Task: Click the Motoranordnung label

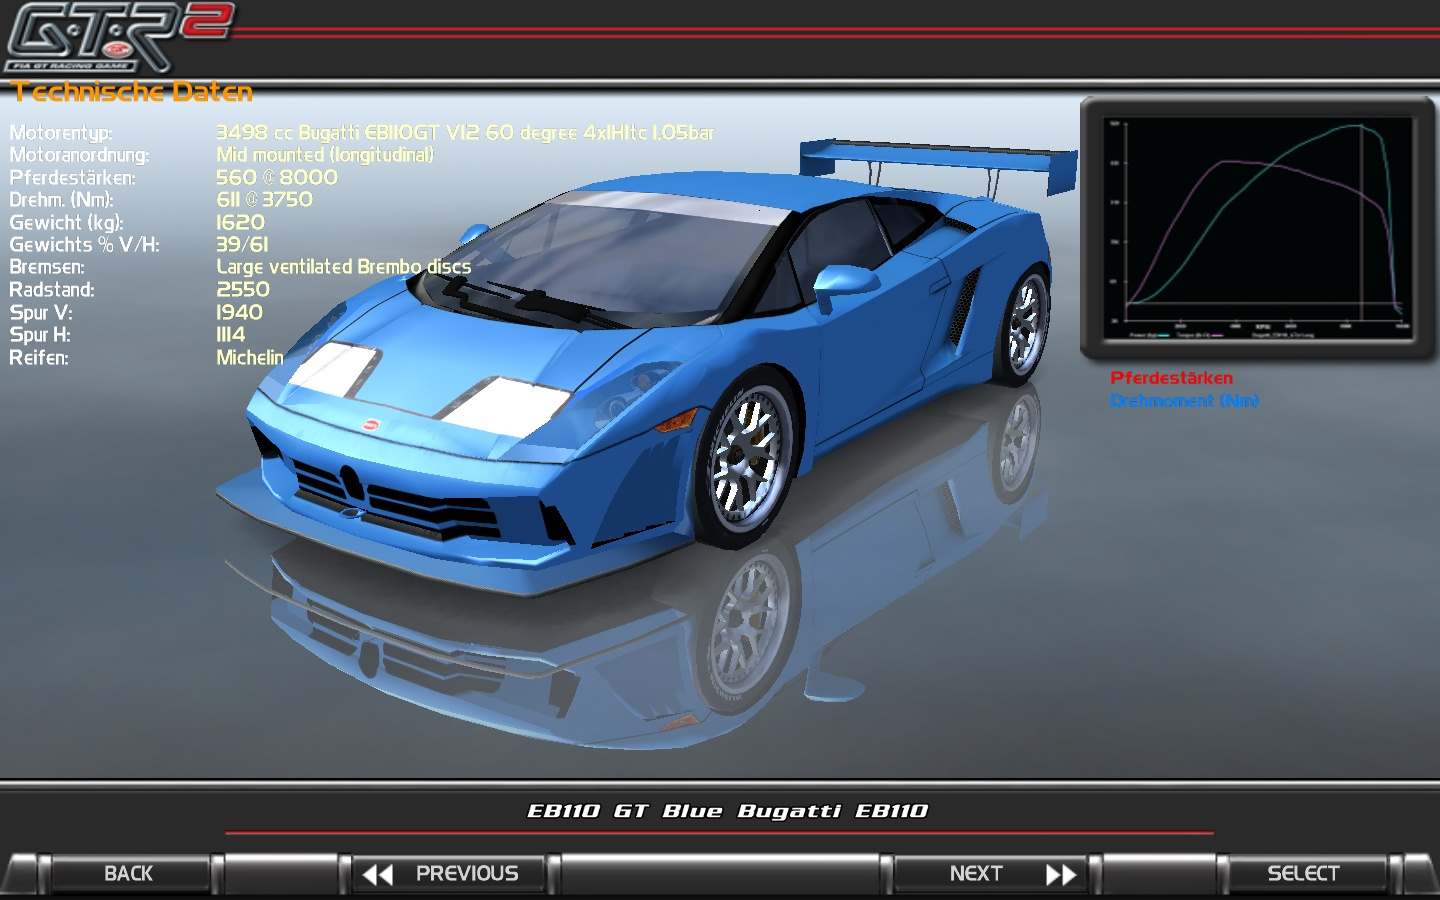Action: click(79, 155)
